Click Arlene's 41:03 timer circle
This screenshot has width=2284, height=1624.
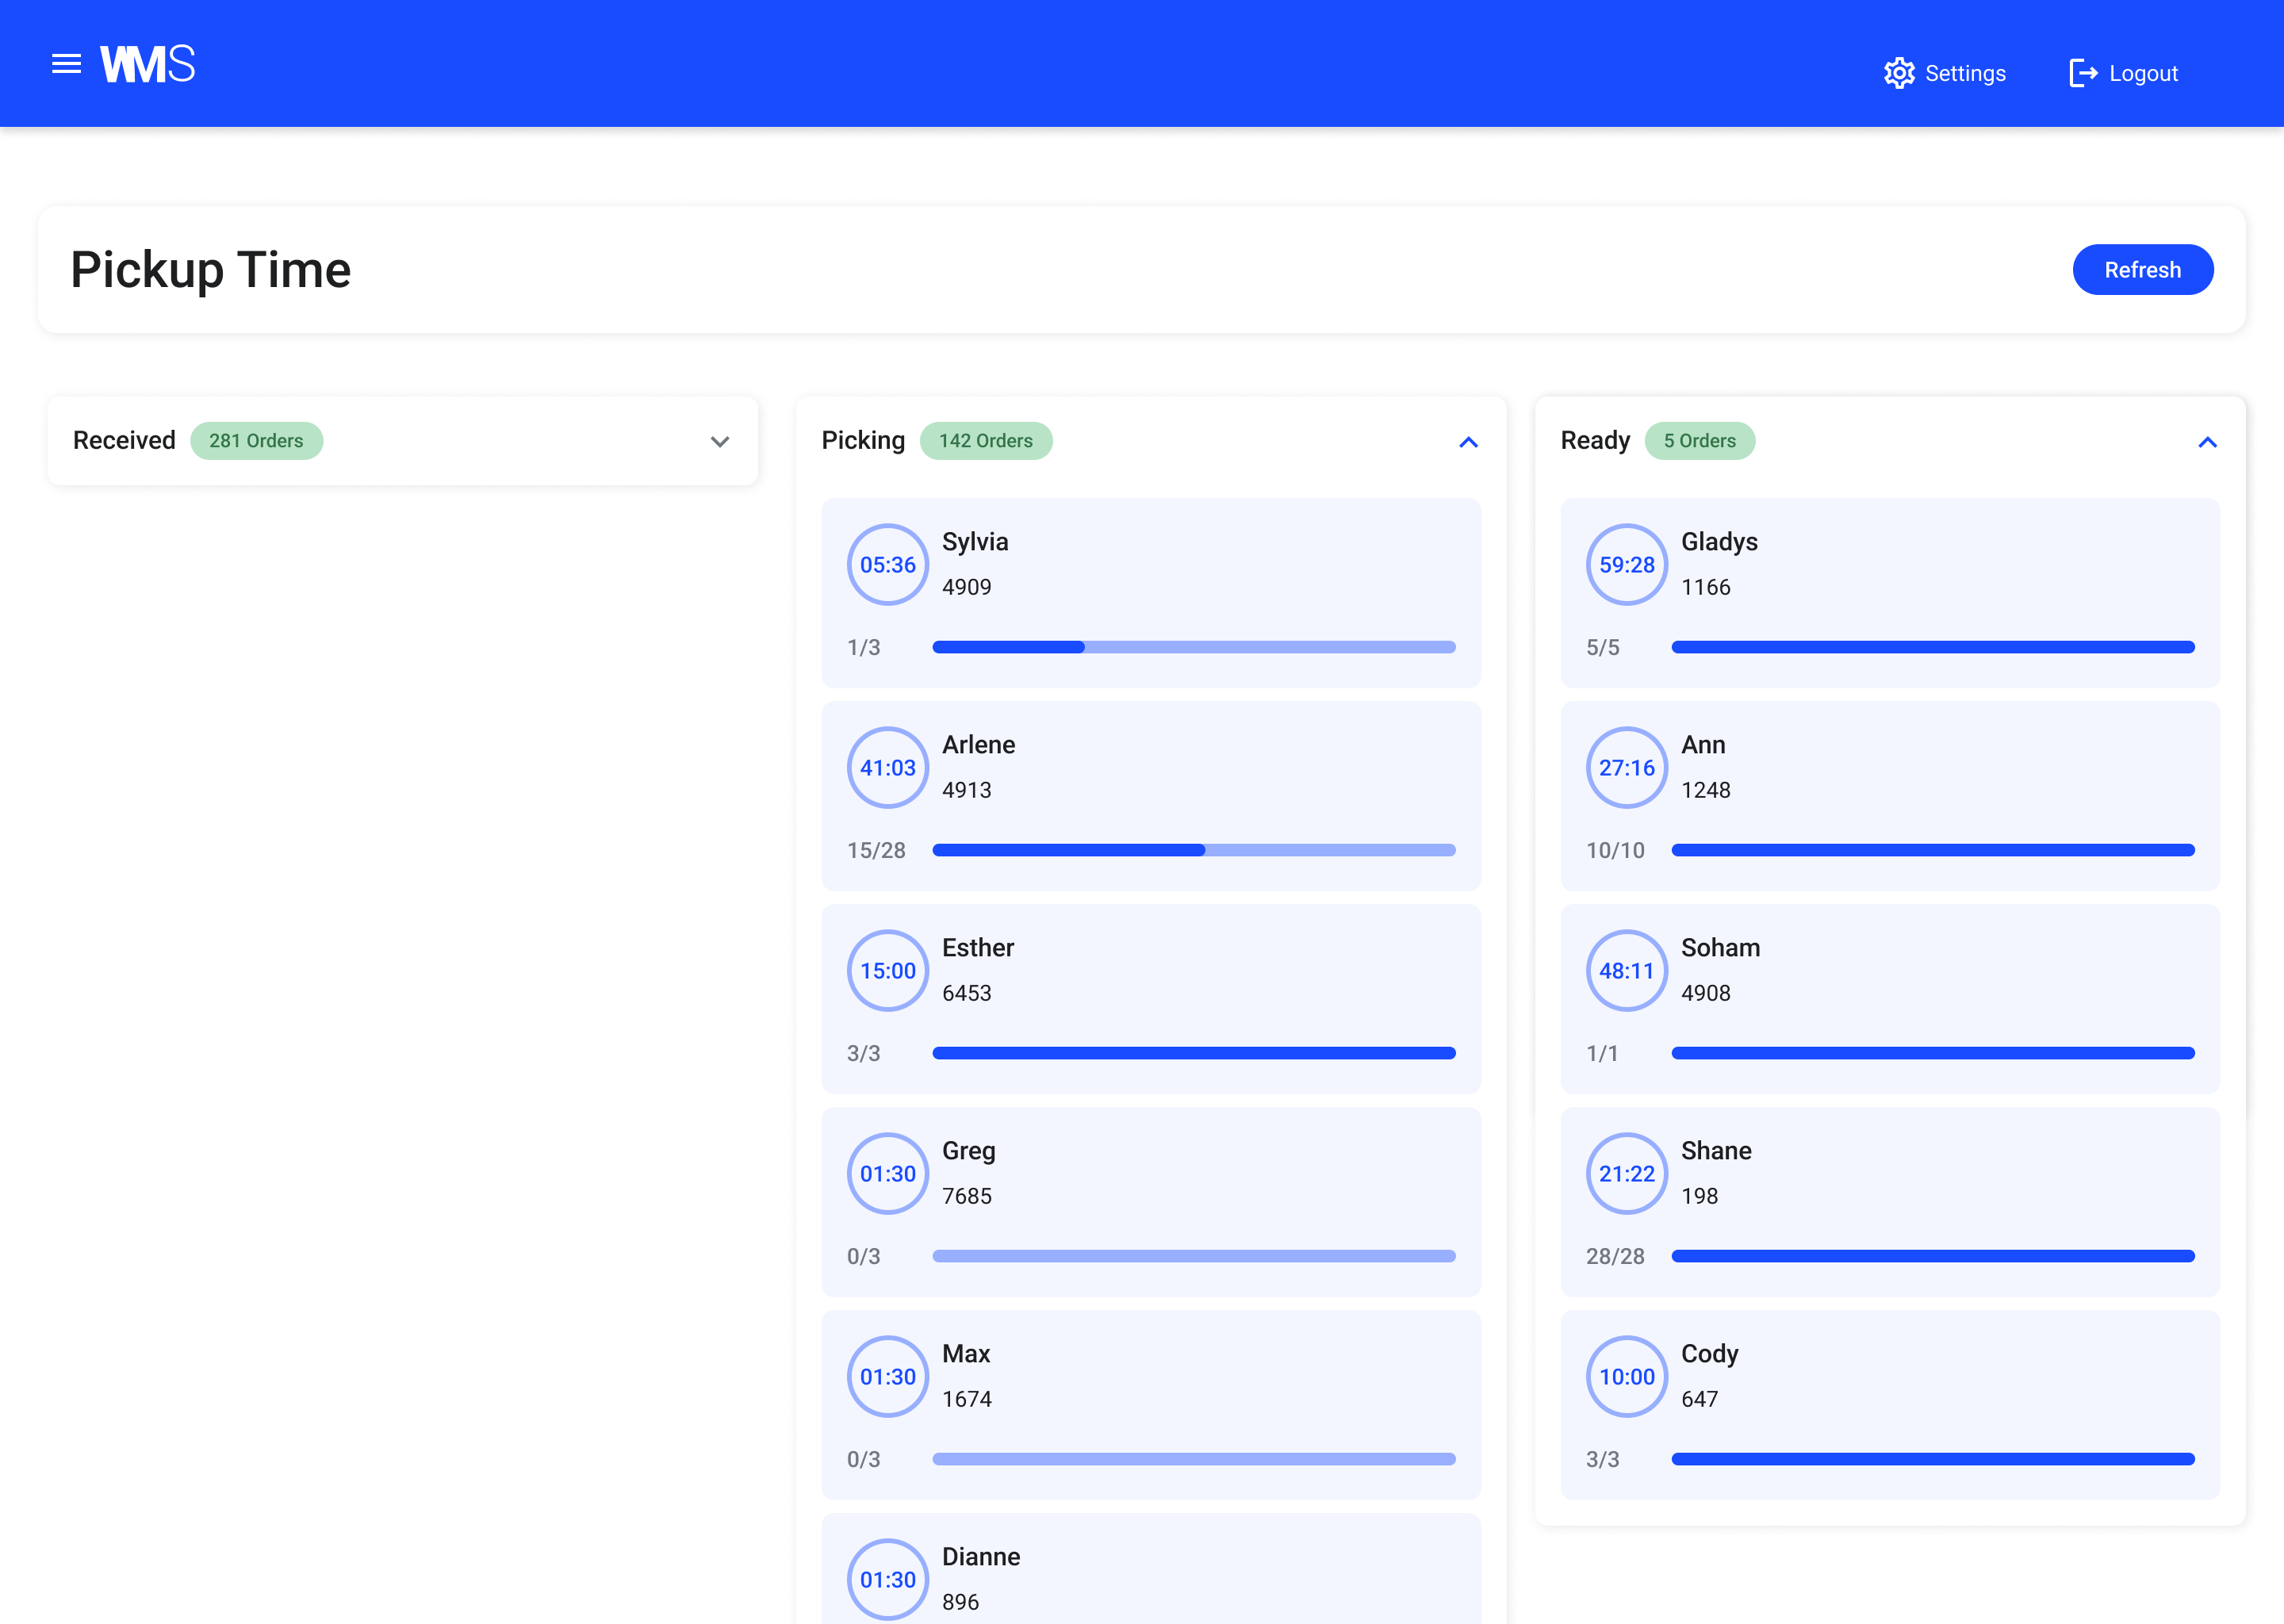[x=887, y=768]
